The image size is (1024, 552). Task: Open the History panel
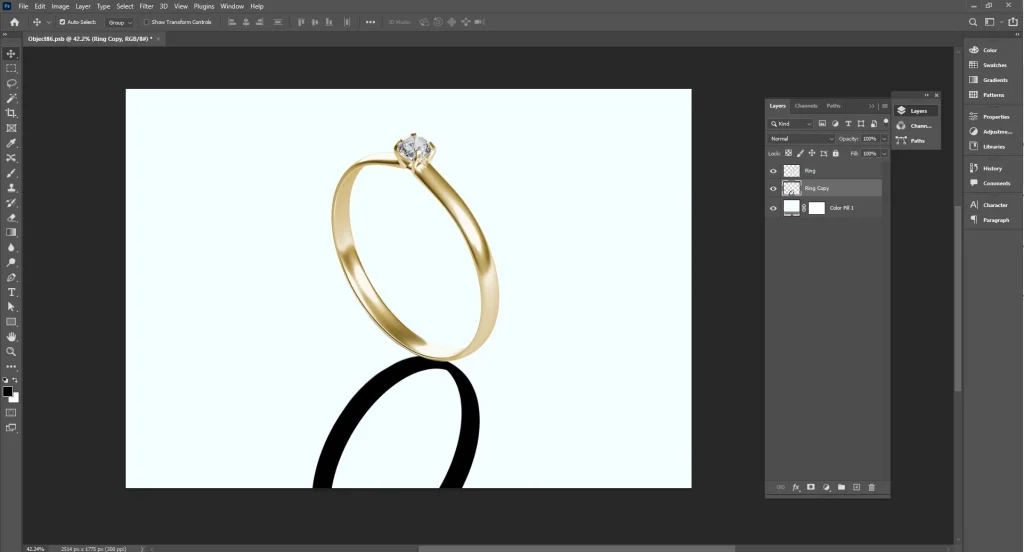coord(991,168)
